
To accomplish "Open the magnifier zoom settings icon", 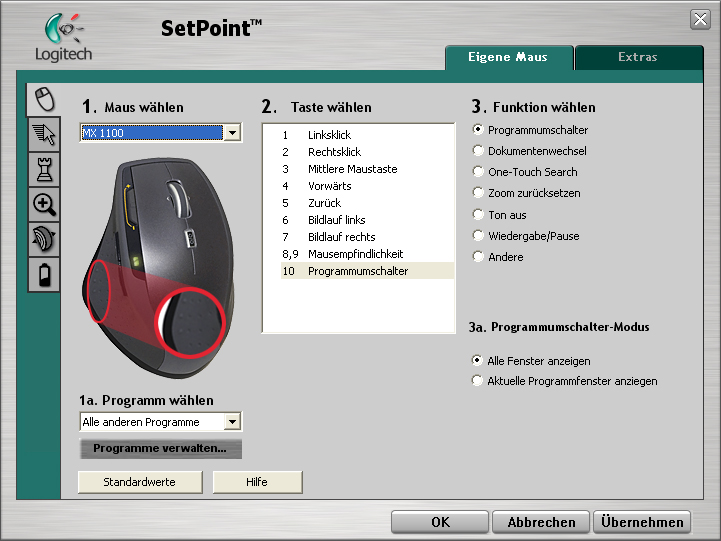I will [43, 204].
